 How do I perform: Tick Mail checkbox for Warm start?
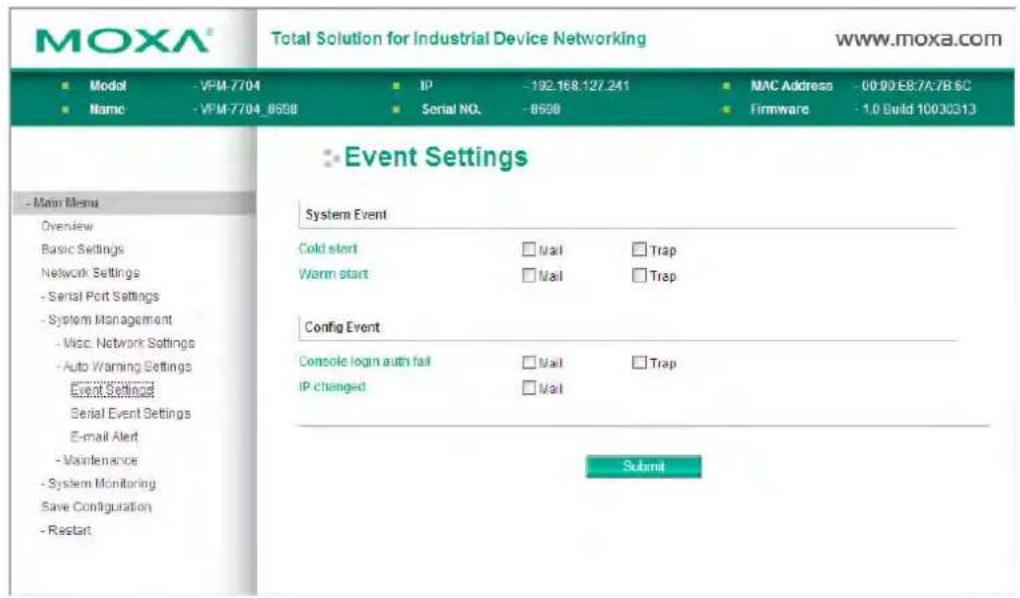[x=529, y=276]
